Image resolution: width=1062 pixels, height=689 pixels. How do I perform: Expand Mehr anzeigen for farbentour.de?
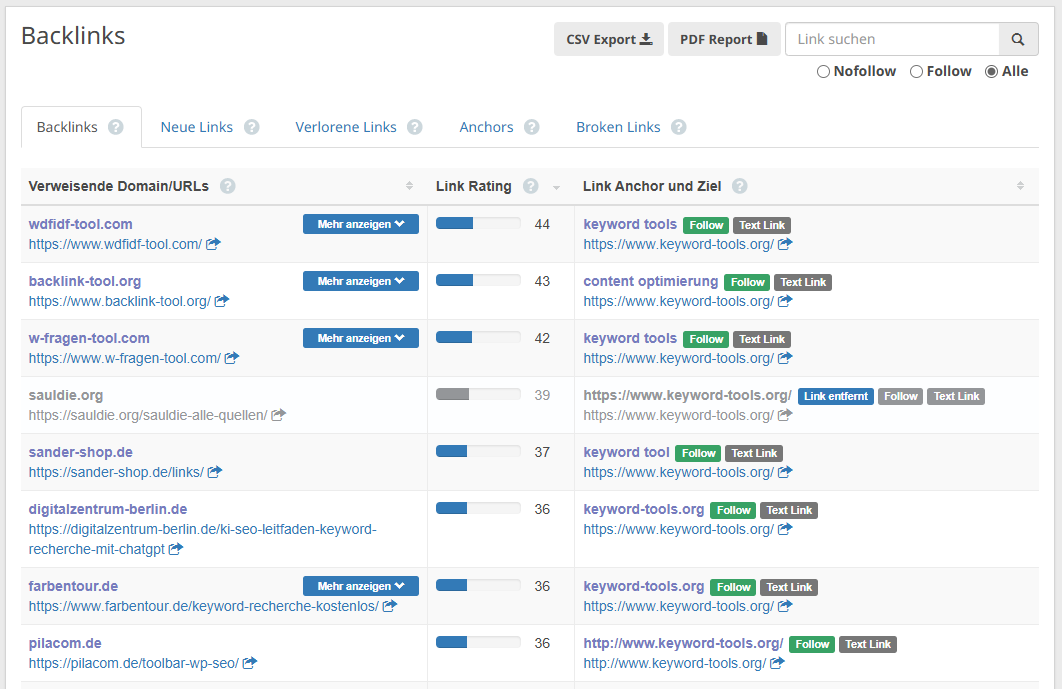click(x=360, y=586)
